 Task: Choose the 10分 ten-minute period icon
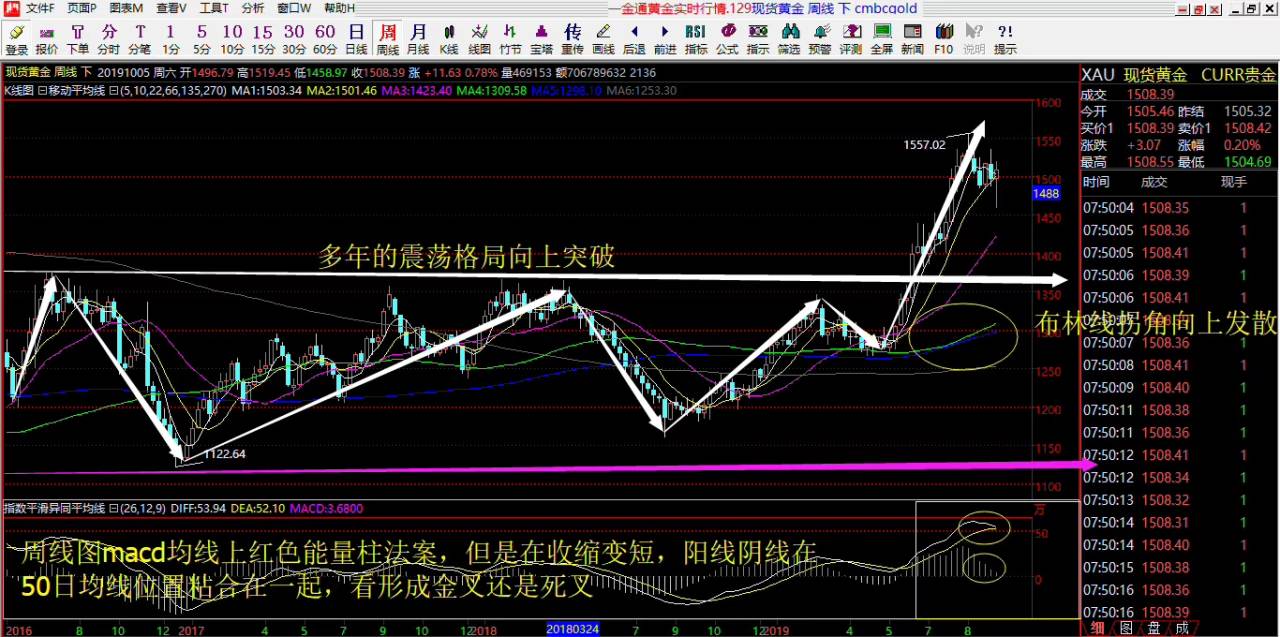pyautogui.click(x=232, y=39)
